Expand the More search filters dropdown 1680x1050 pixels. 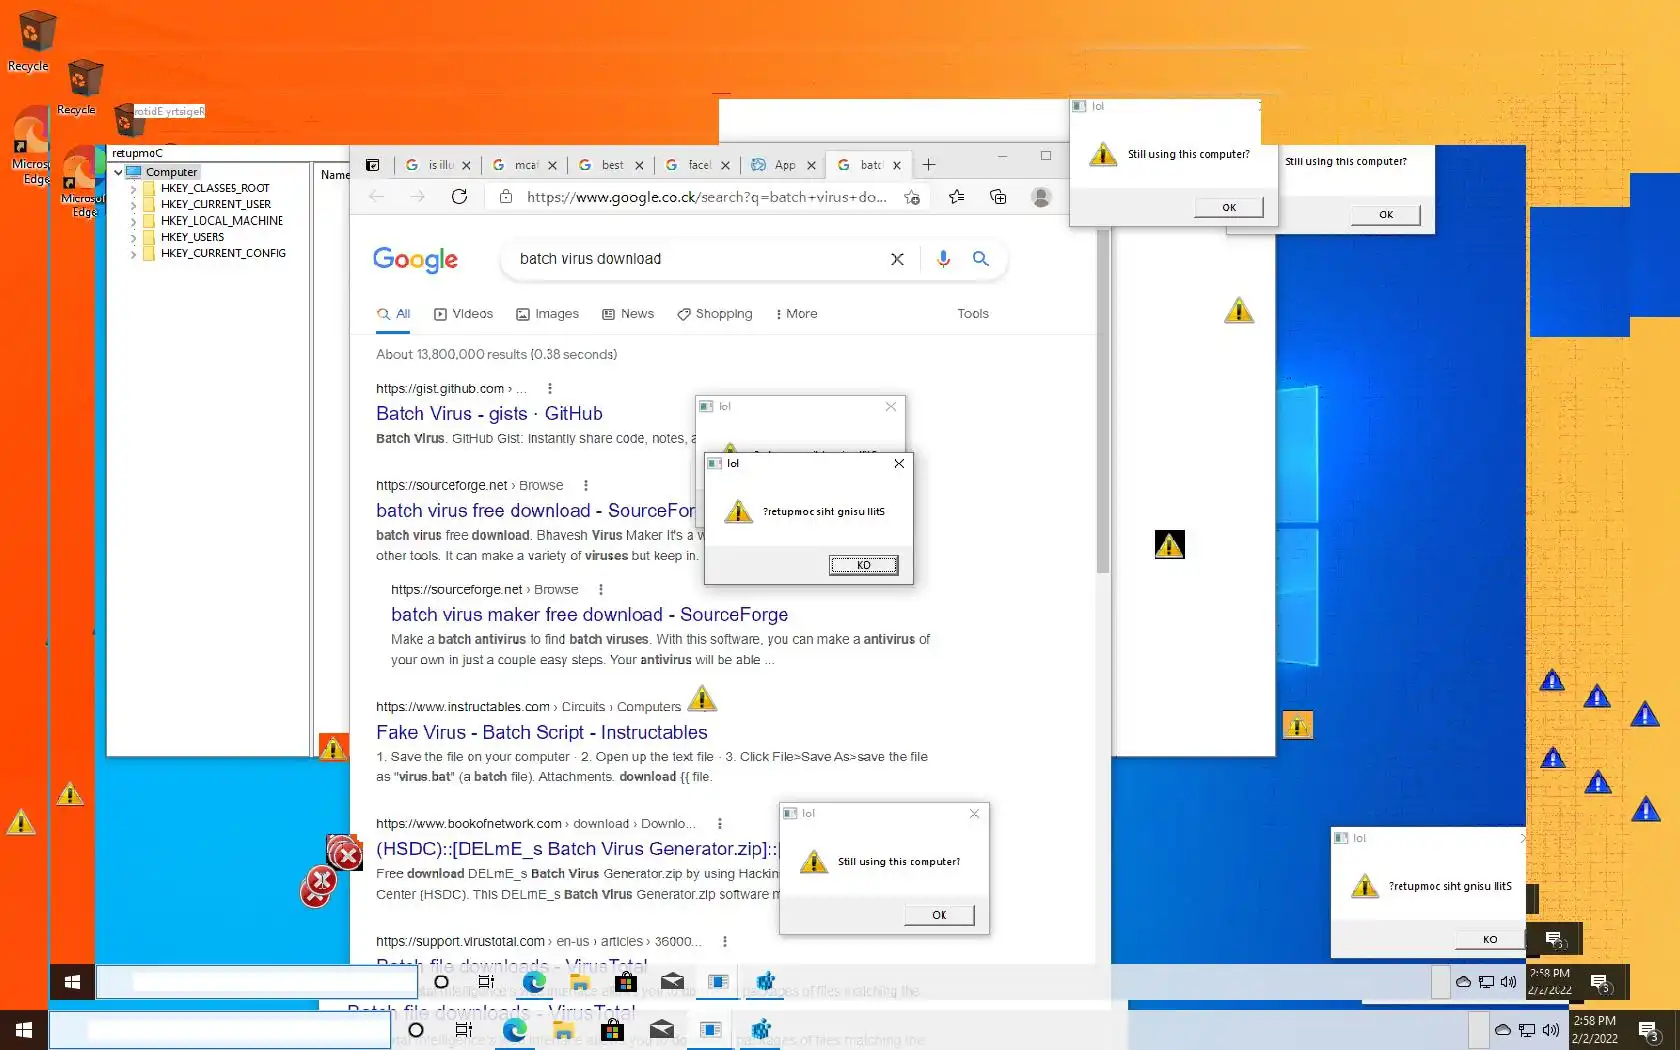(796, 314)
